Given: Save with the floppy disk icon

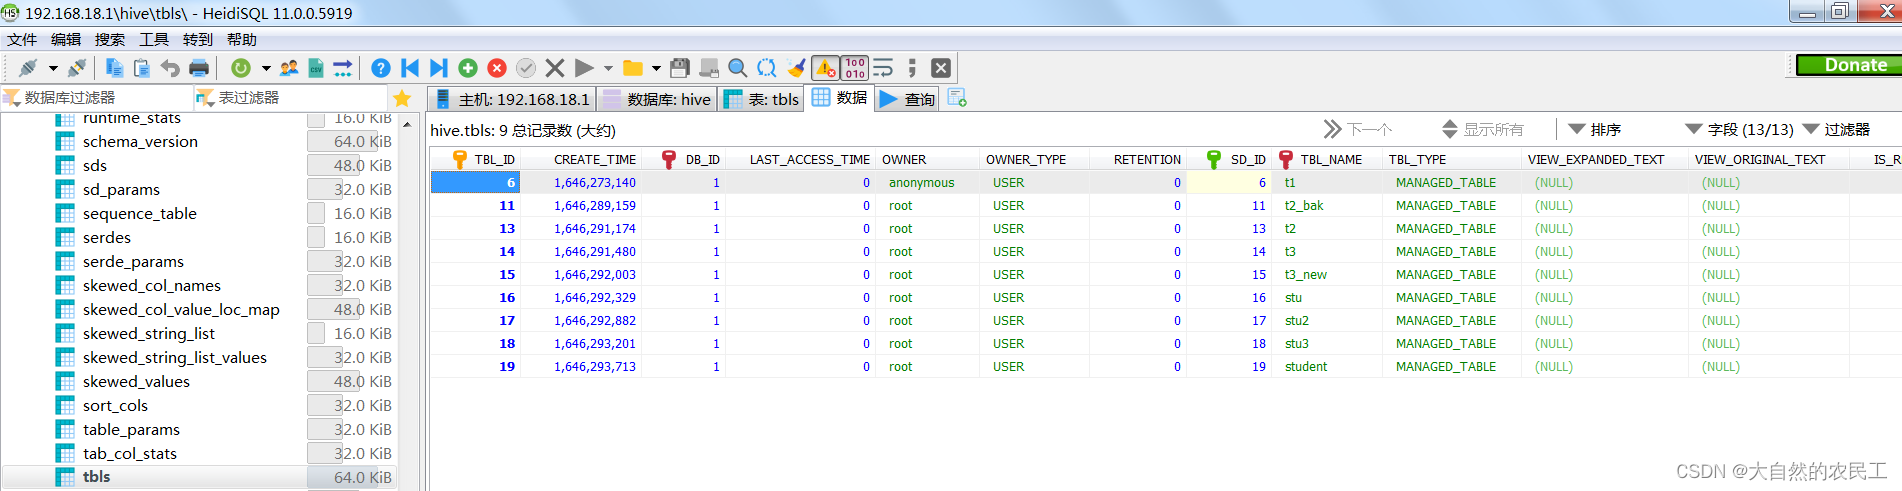Looking at the screenshot, I should [x=680, y=68].
